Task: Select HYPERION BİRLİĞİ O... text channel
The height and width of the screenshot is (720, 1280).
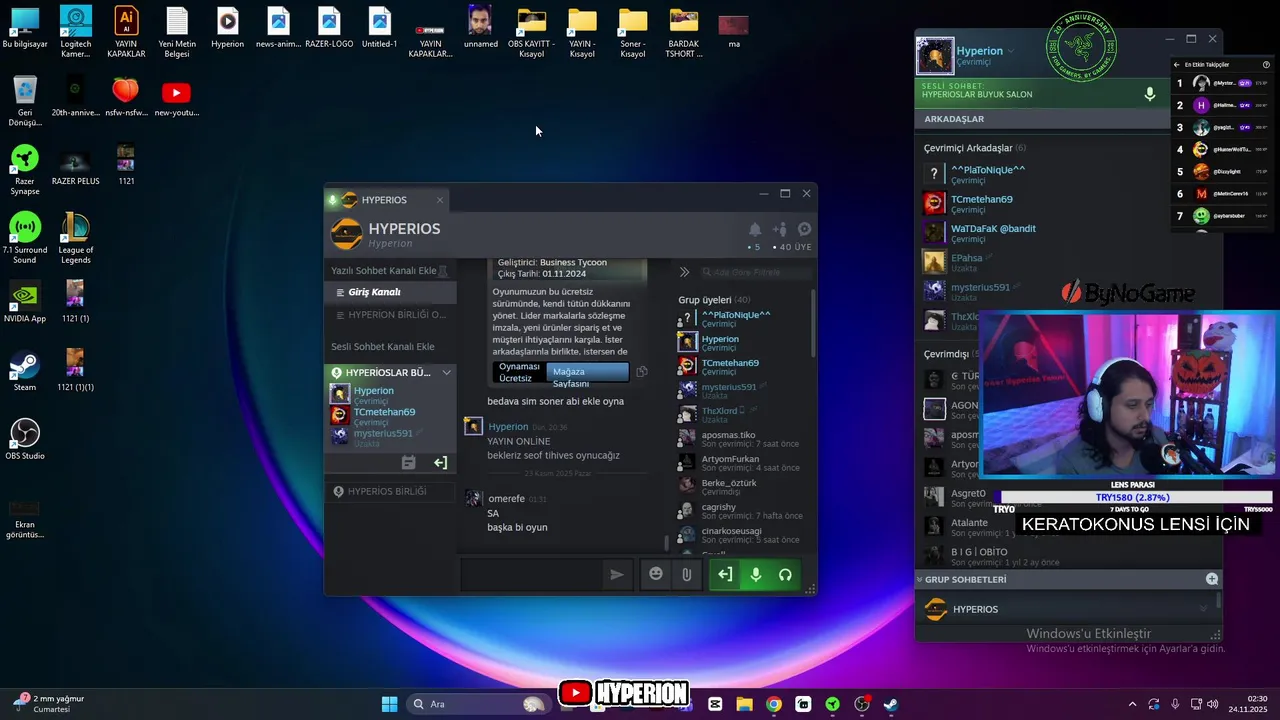Action: coord(390,314)
